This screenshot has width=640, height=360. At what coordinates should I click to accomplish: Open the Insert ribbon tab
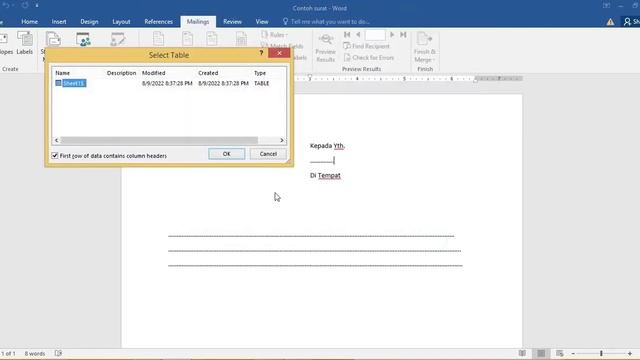[59, 22]
